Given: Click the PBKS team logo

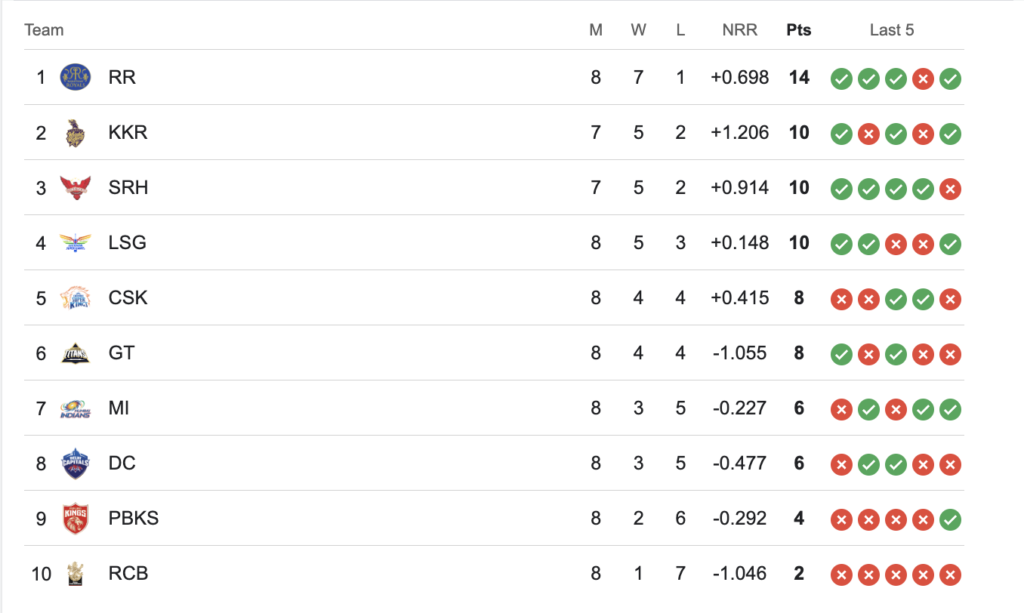Looking at the screenshot, I should (75, 518).
